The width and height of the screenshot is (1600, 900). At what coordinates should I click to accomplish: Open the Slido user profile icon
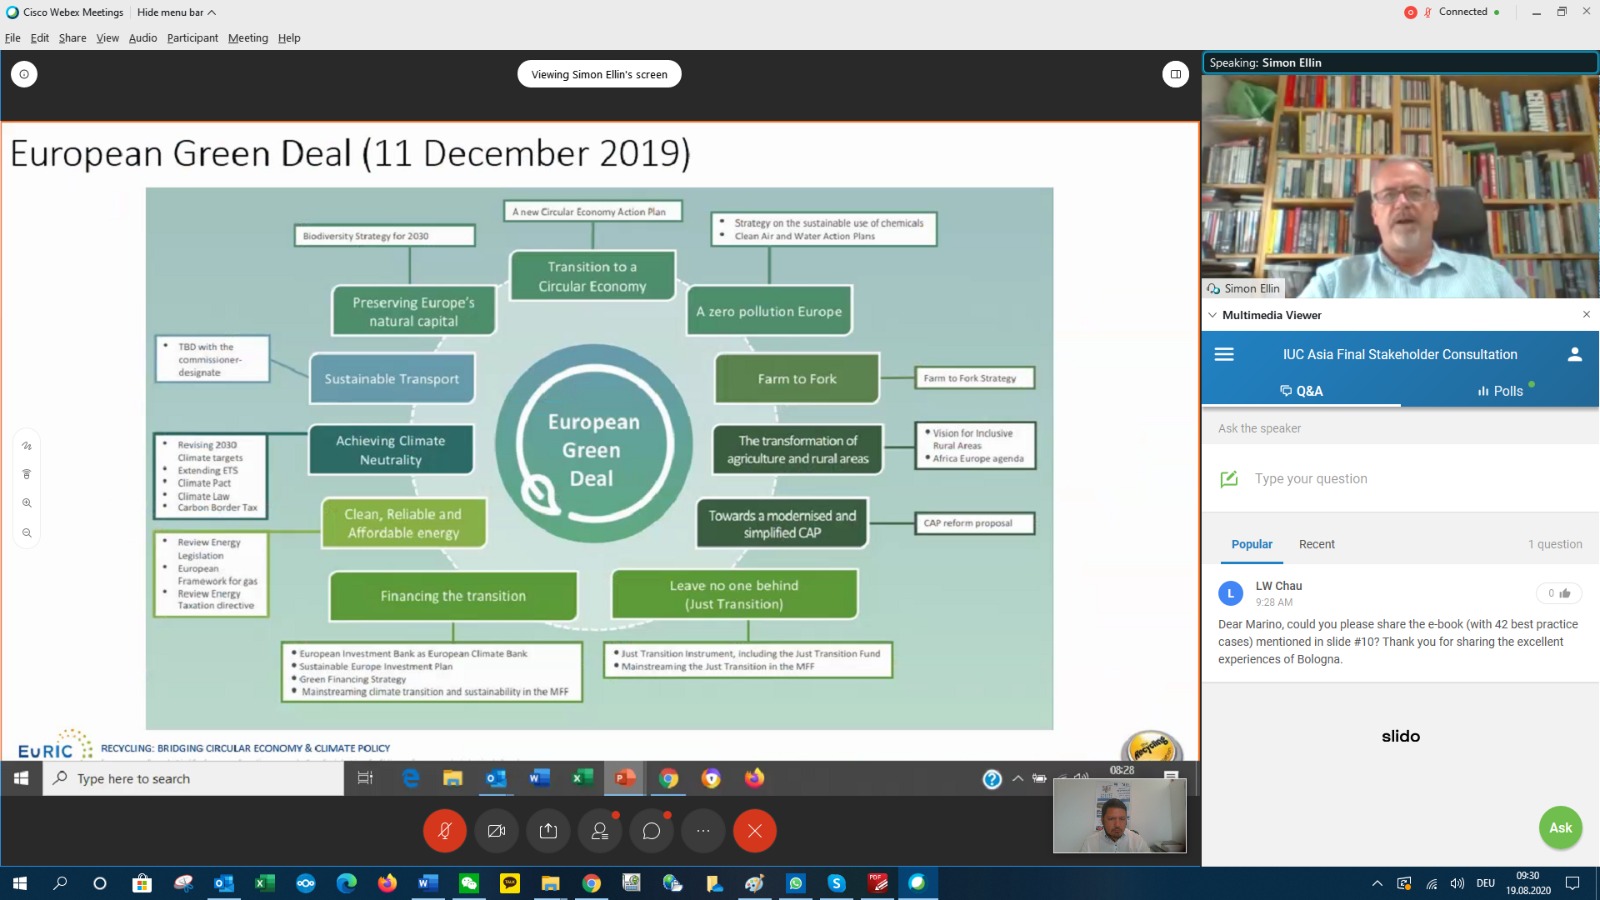coord(1574,354)
